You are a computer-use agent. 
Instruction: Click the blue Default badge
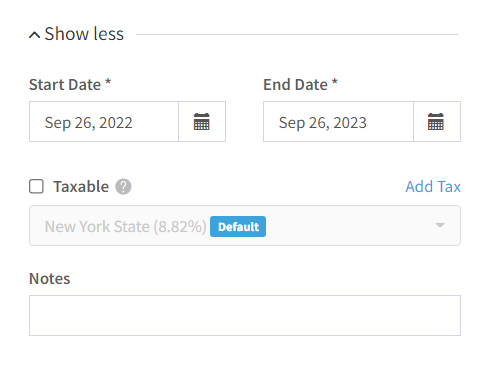pyautogui.click(x=238, y=227)
